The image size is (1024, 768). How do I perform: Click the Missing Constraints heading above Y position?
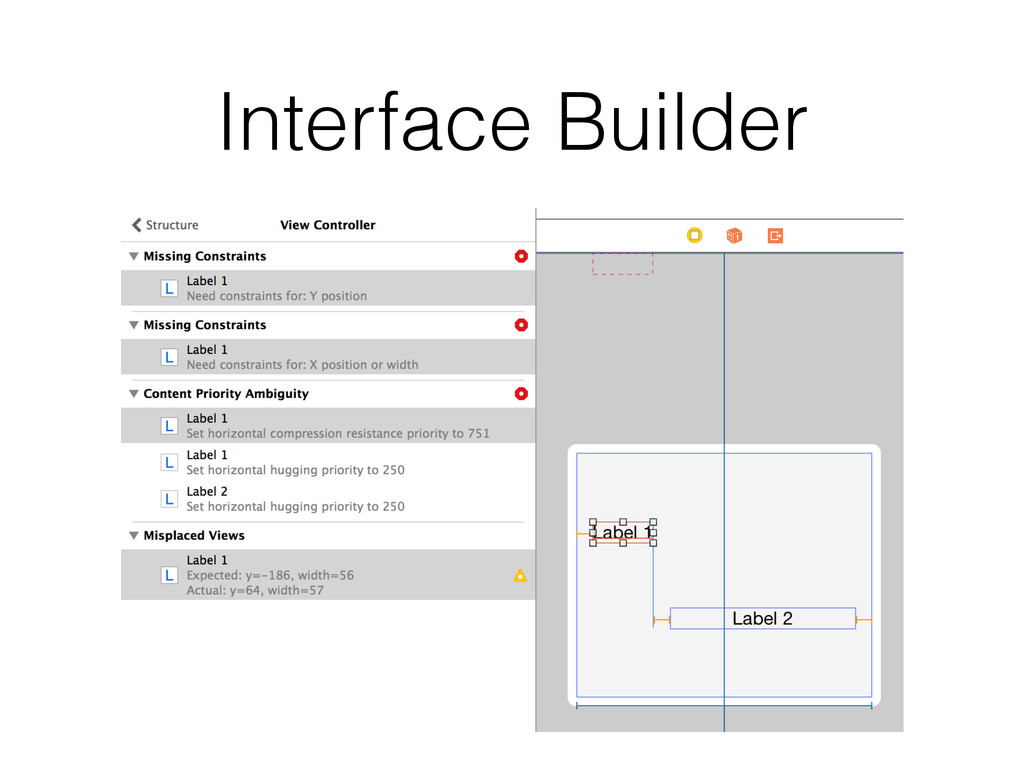click(204, 256)
